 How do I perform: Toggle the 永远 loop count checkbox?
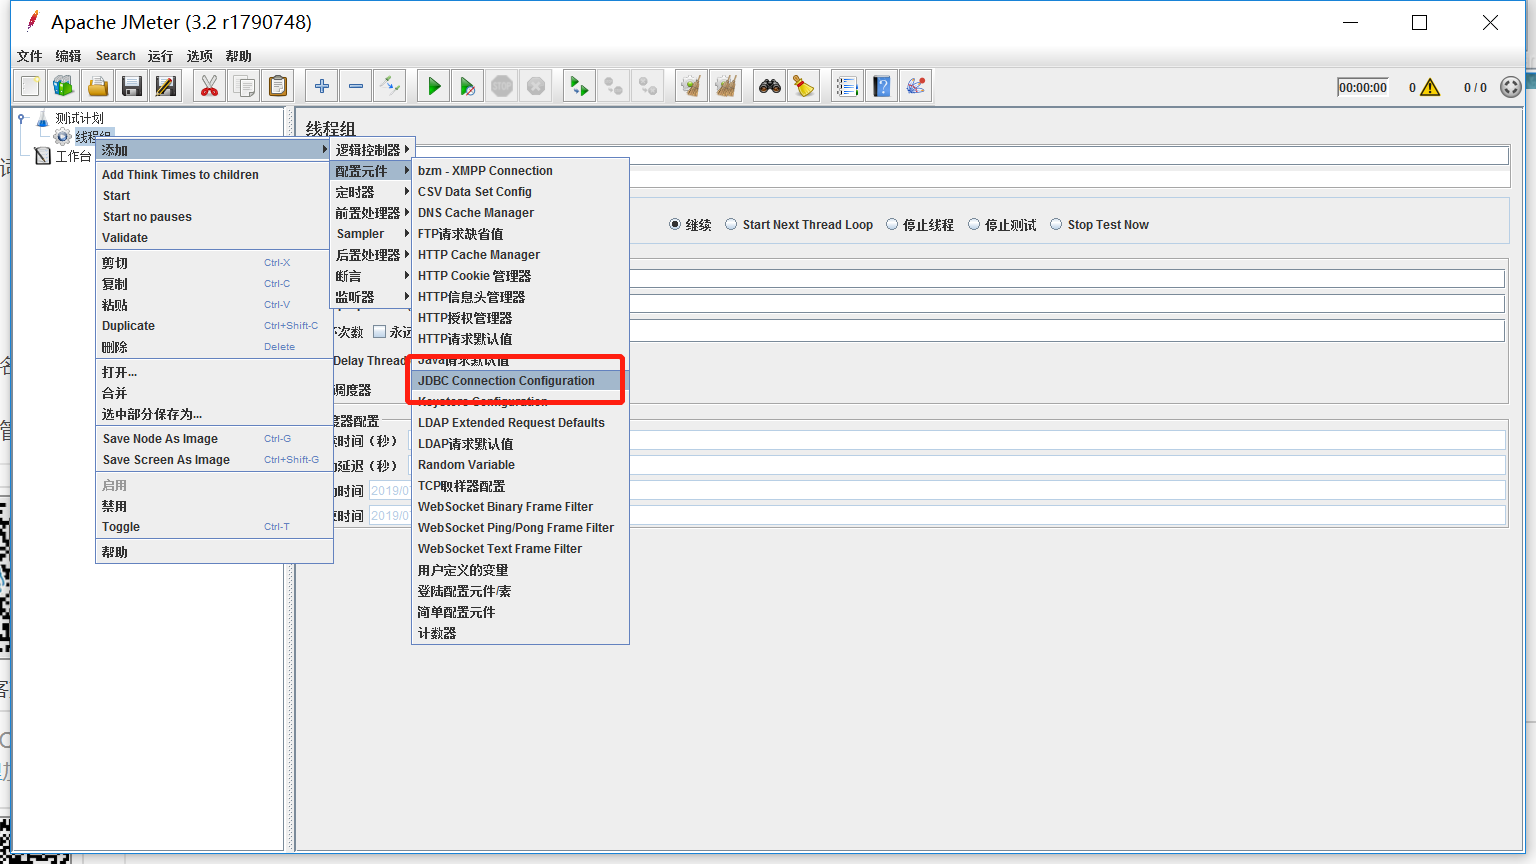click(x=379, y=331)
